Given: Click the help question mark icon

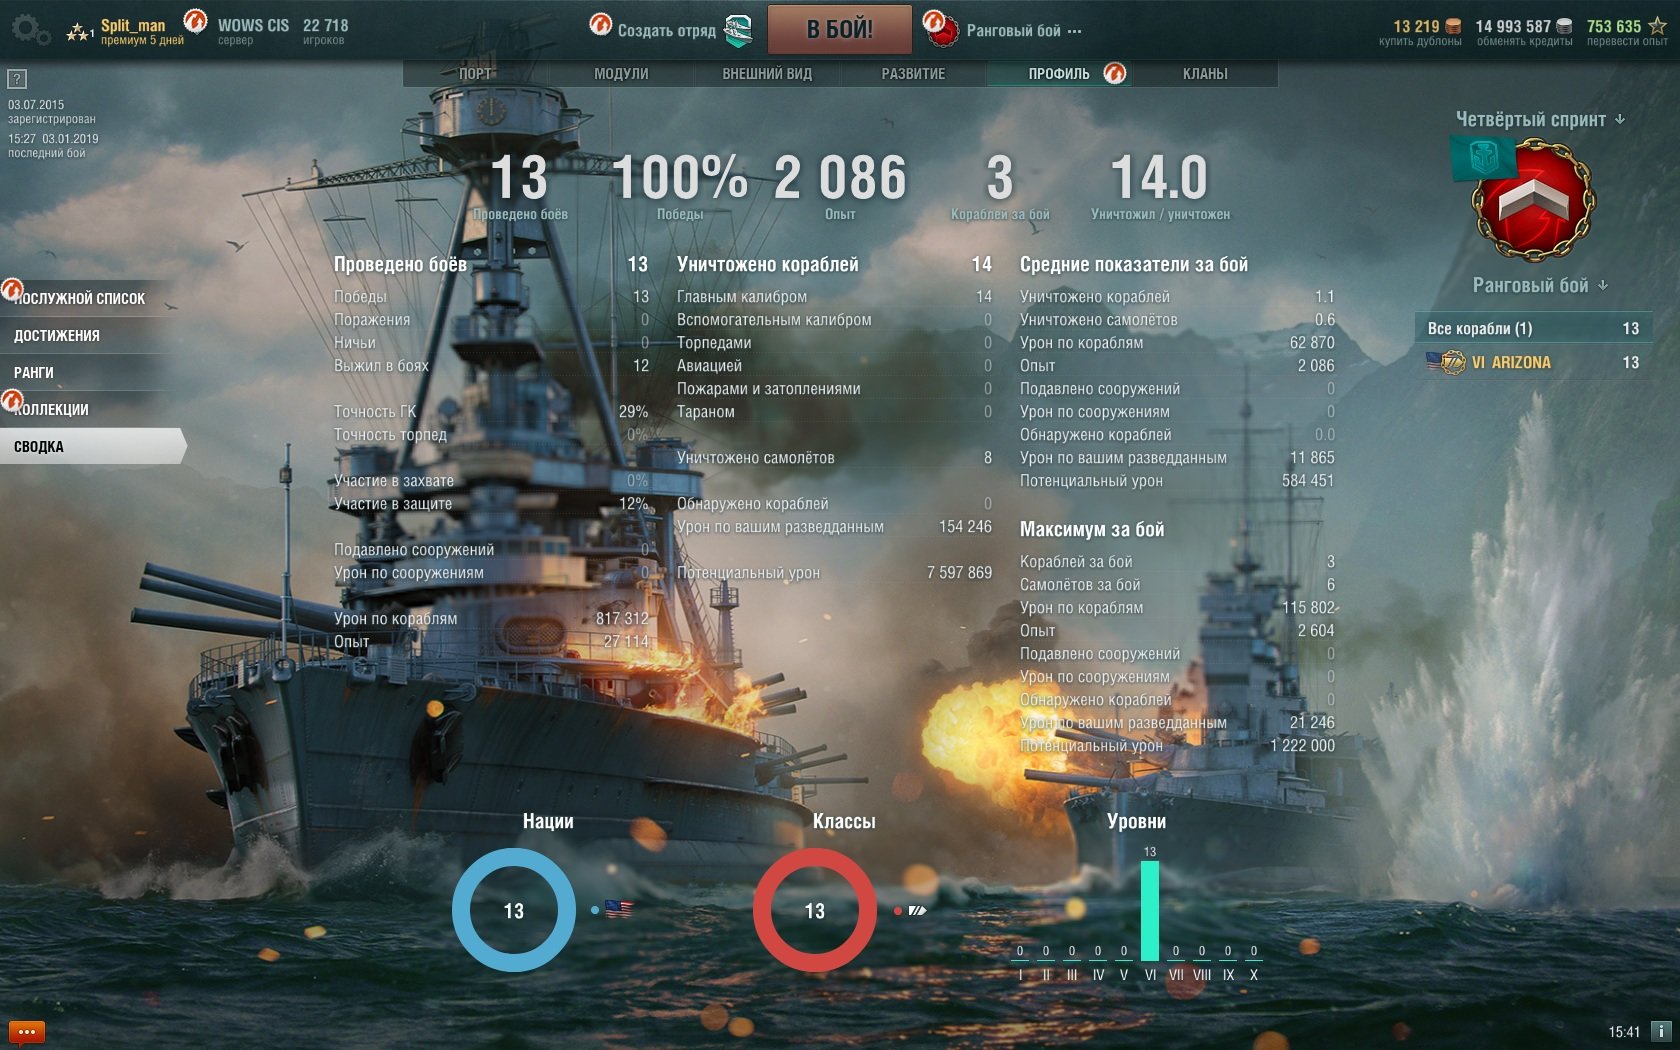Looking at the screenshot, I should tap(17, 79).
